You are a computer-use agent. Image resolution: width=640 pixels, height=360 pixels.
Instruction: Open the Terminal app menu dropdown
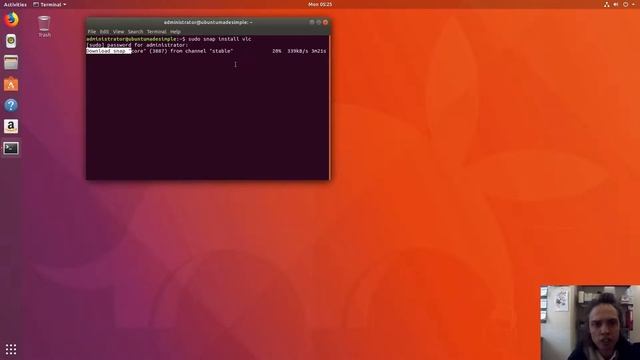[x=49, y=4]
